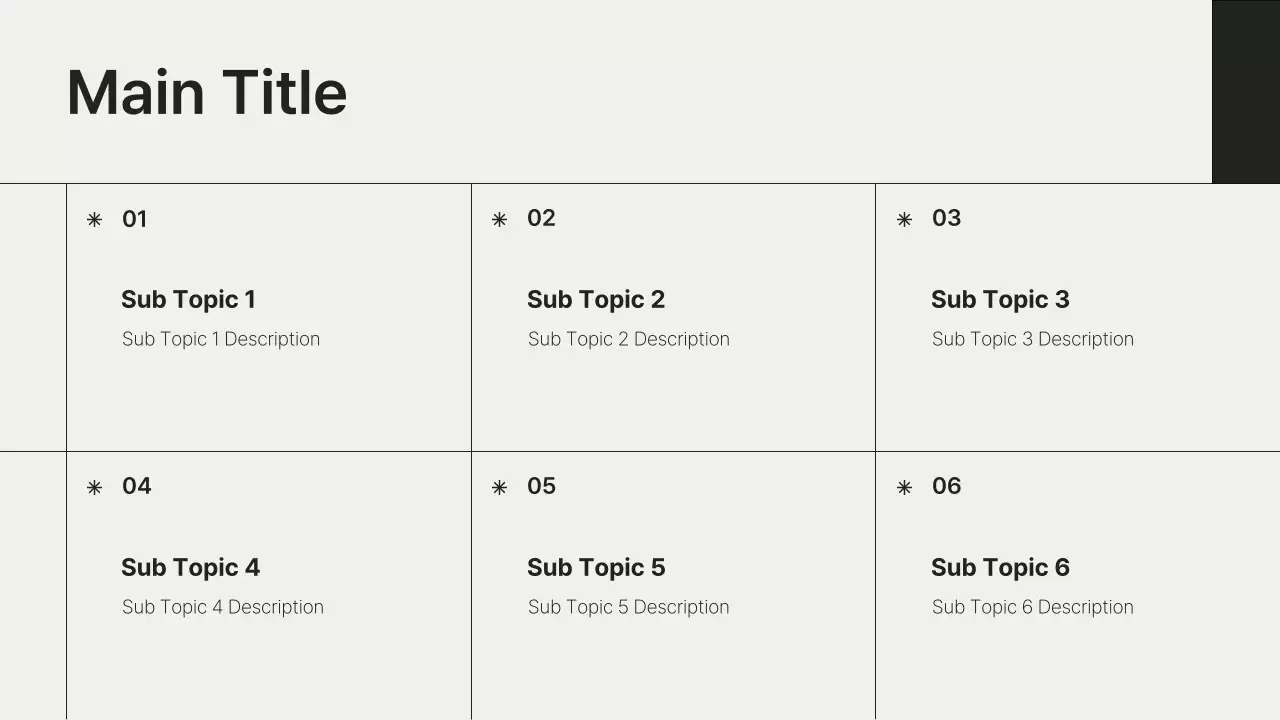Select the Sub Topic 4 heading

pyautogui.click(x=190, y=567)
